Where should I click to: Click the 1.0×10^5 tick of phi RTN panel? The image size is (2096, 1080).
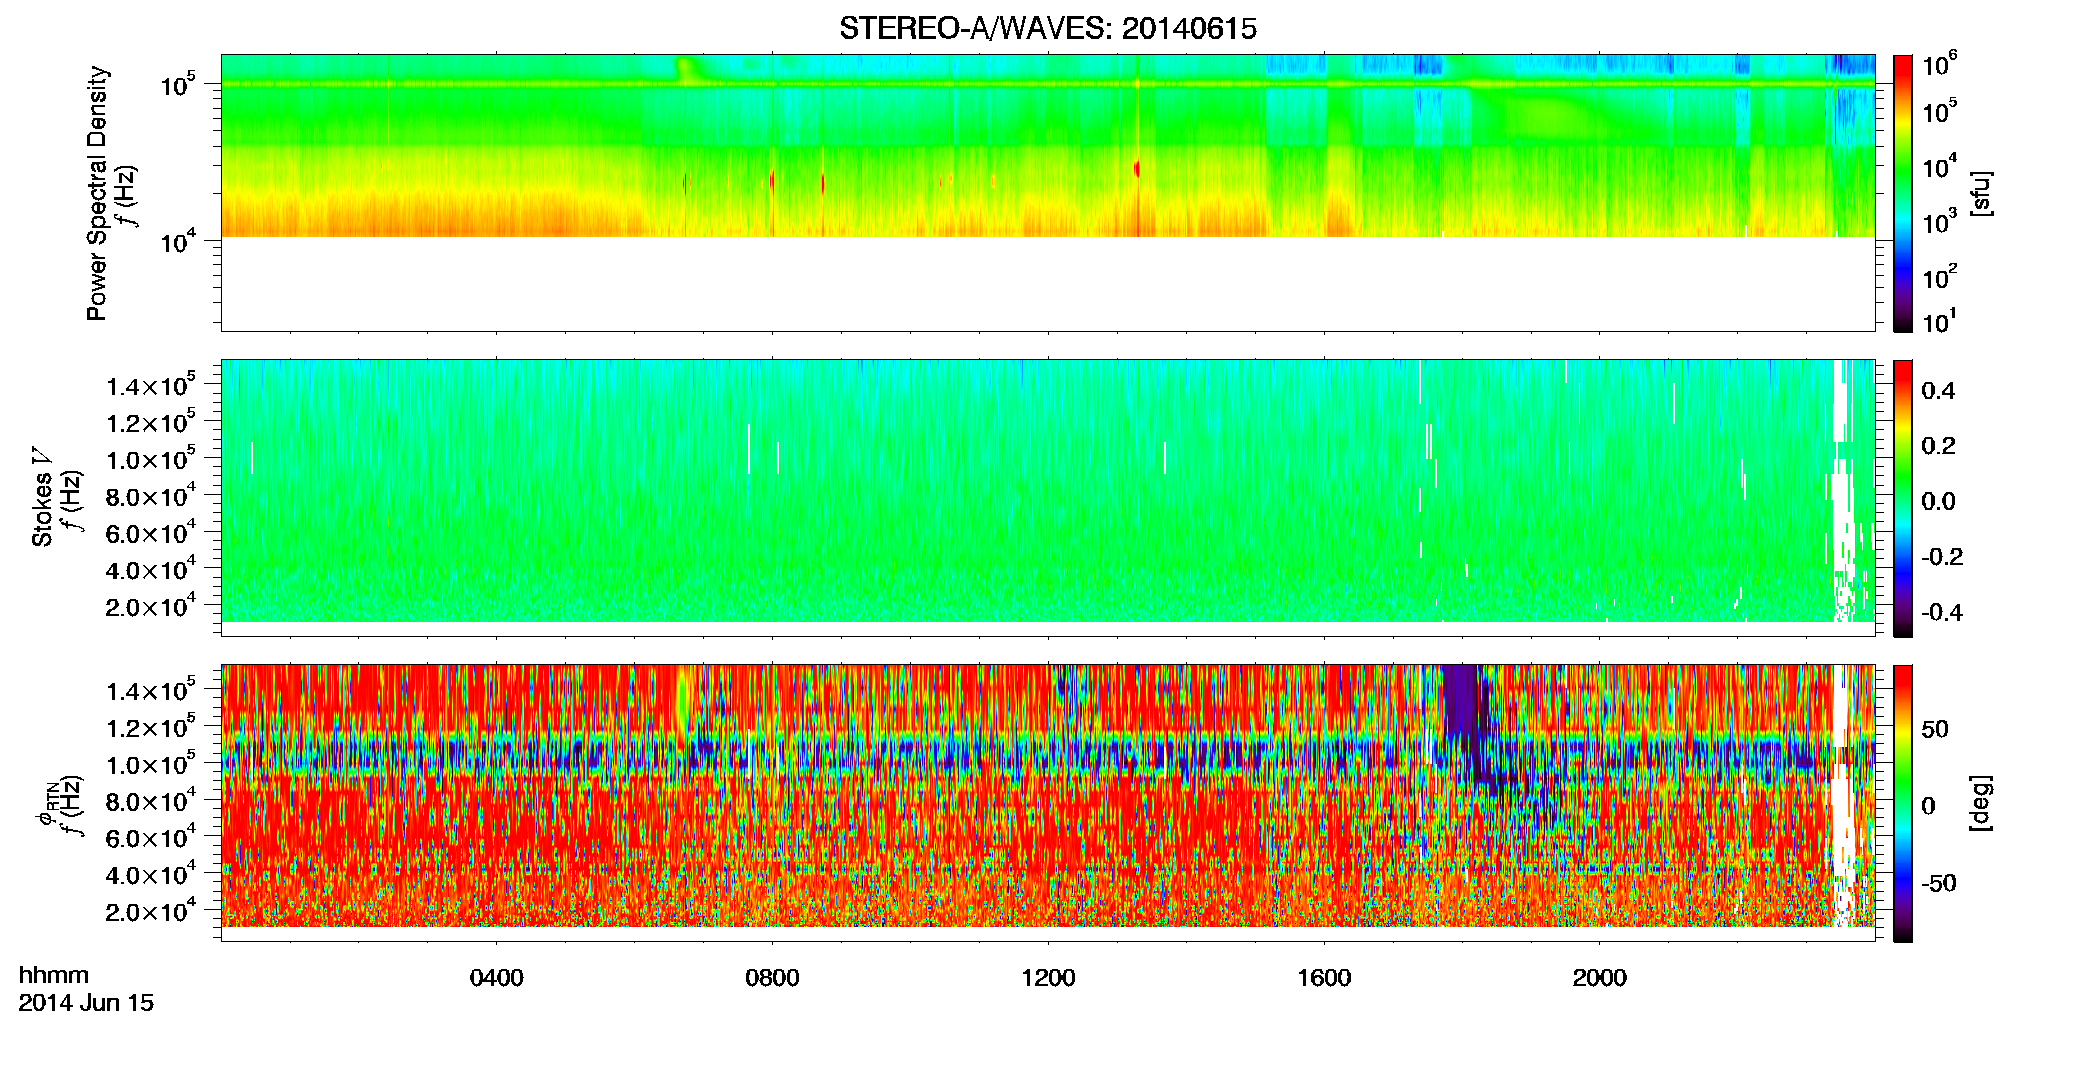(x=152, y=765)
